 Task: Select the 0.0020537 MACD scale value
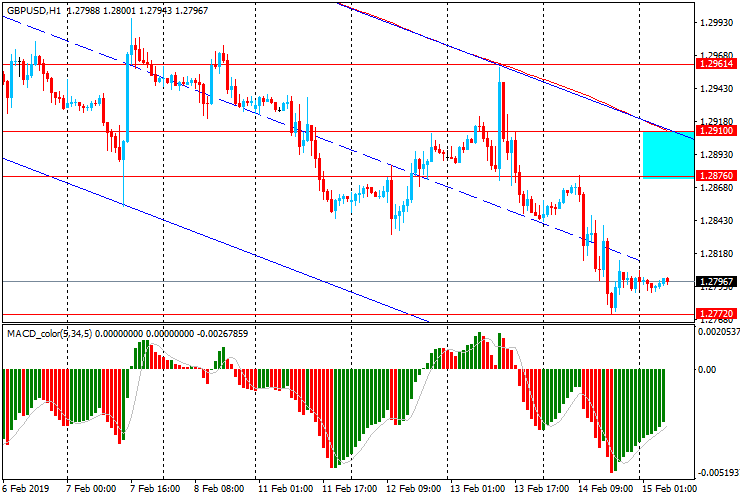pos(716,331)
